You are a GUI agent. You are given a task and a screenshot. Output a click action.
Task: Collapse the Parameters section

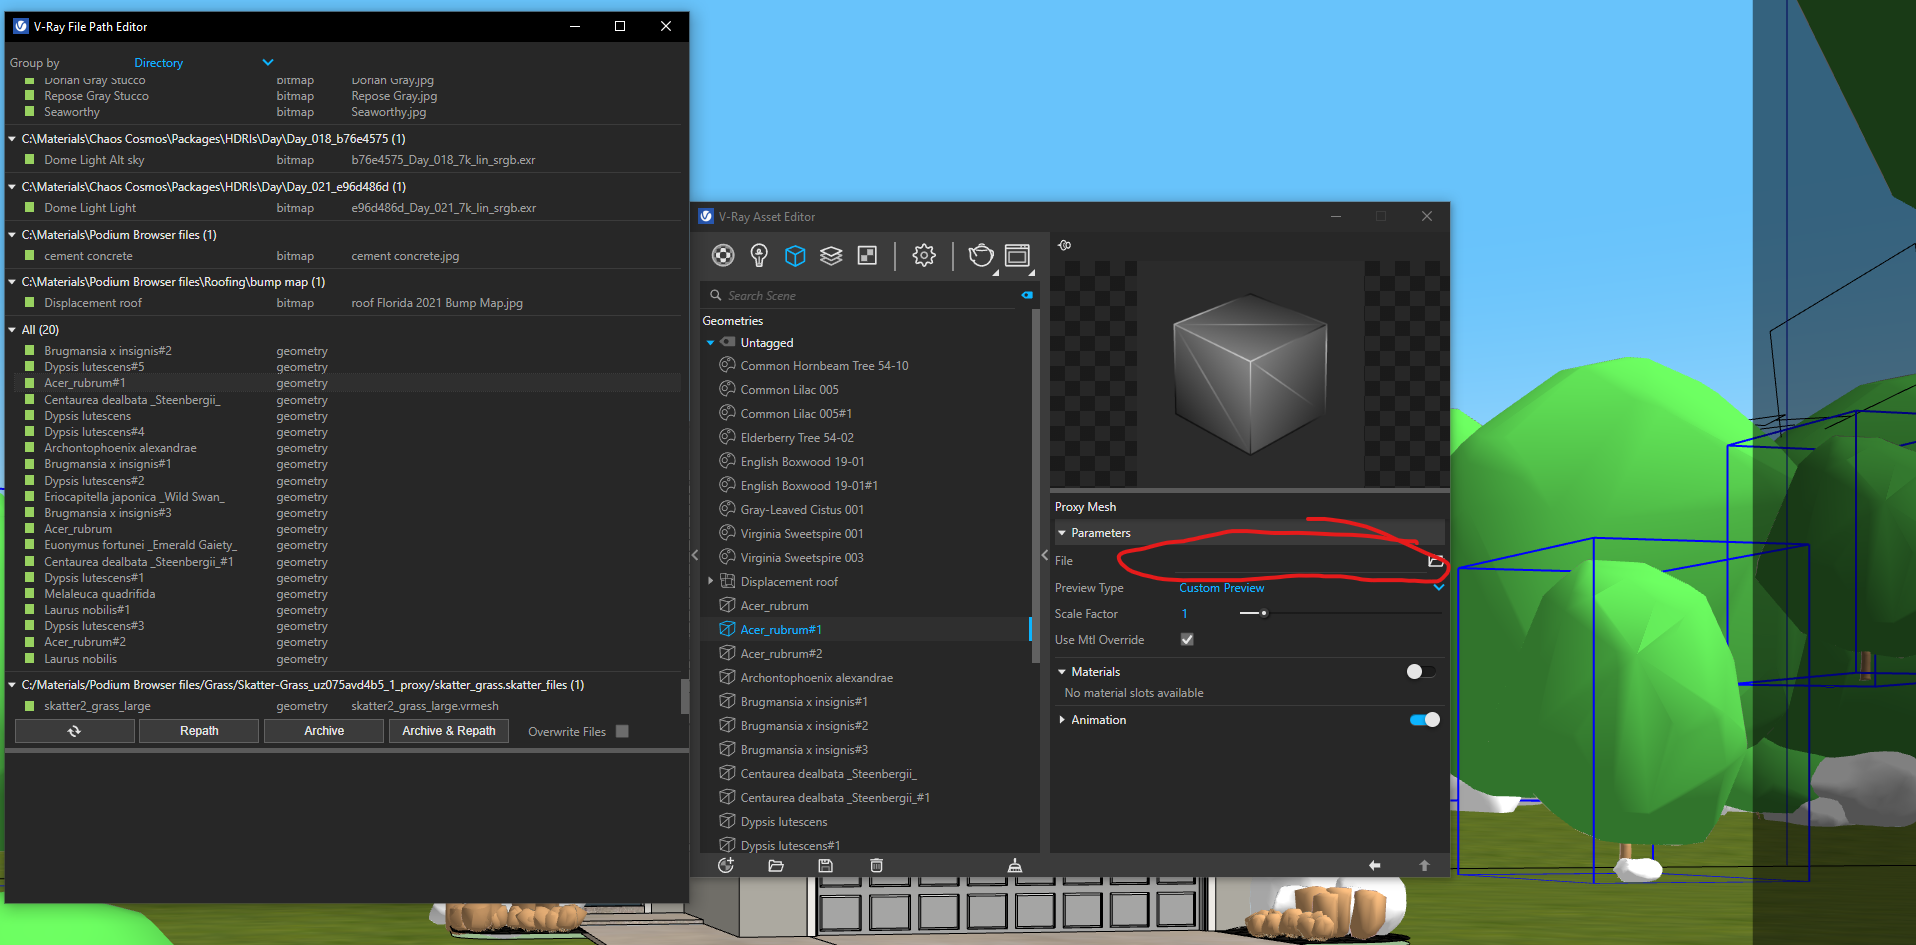click(x=1062, y=533)
